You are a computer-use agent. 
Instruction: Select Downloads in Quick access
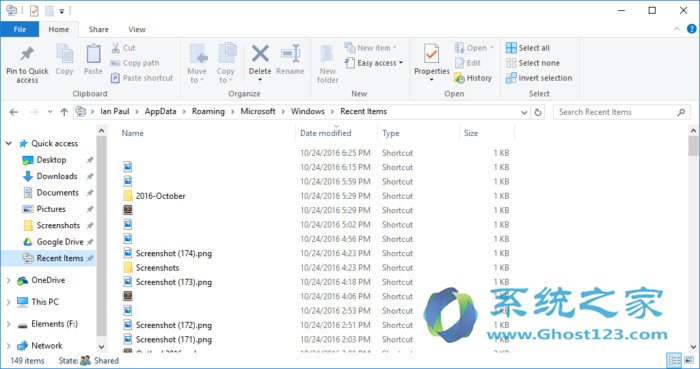[57, 176]
